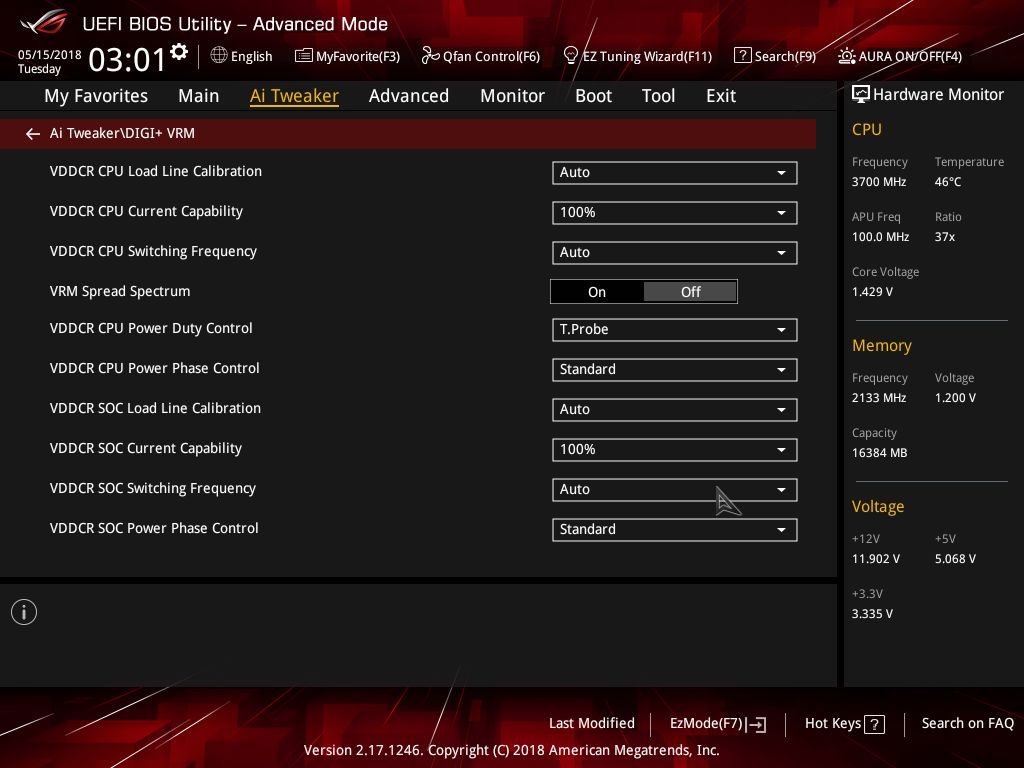Open VDDCR SOC Current Capability dropdown

coord(674,450)
